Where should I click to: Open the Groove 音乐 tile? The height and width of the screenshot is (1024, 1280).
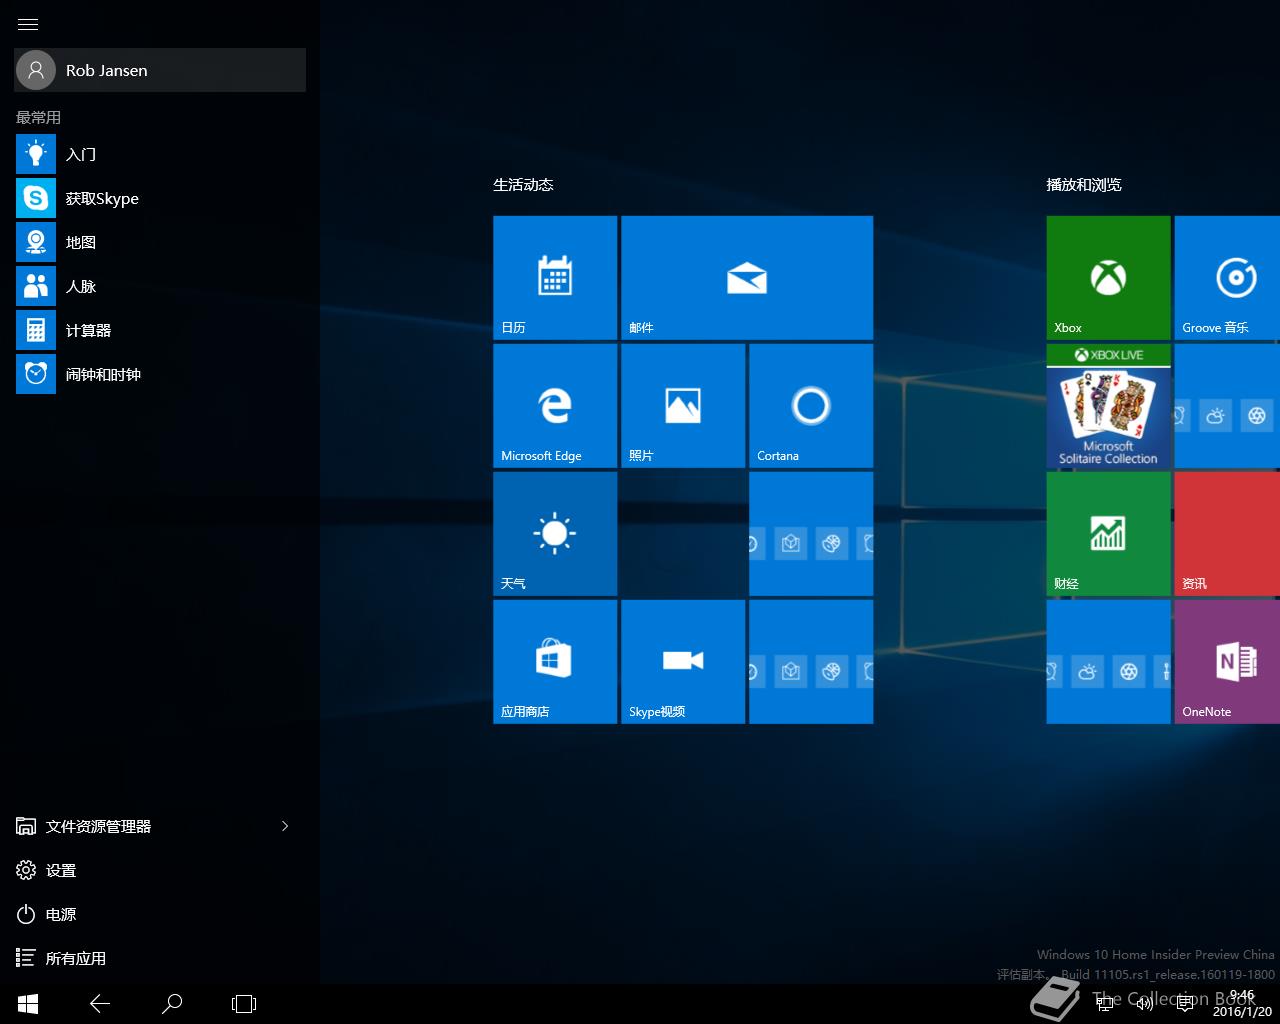[1227, 278]
